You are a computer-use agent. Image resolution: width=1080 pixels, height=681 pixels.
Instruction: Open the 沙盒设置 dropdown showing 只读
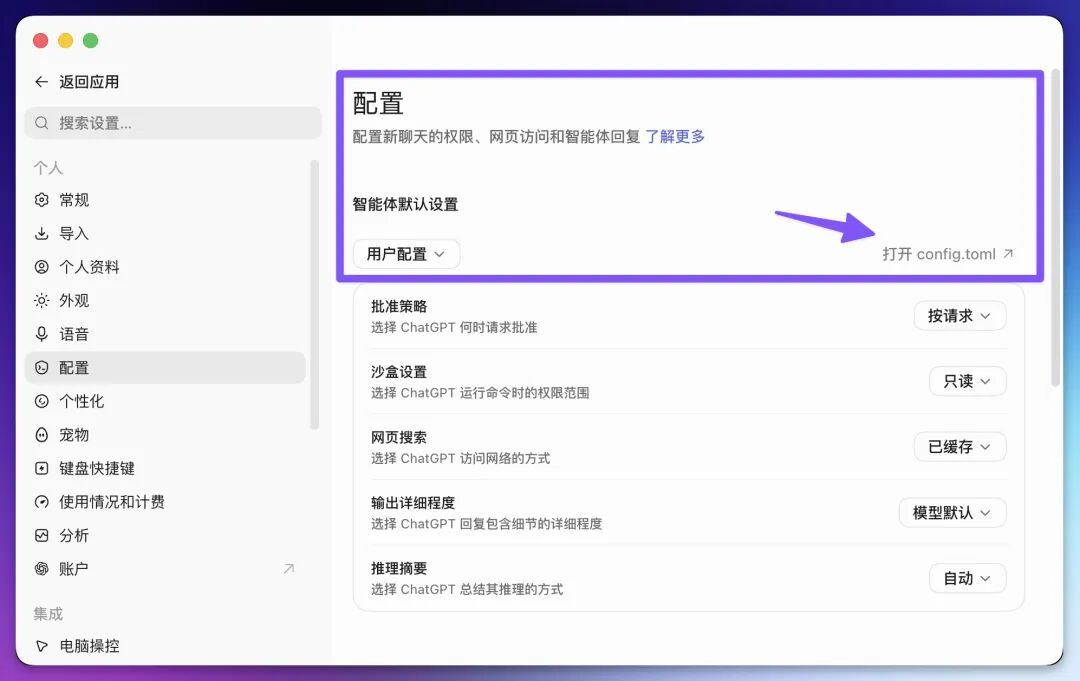(x=967, y=381)
